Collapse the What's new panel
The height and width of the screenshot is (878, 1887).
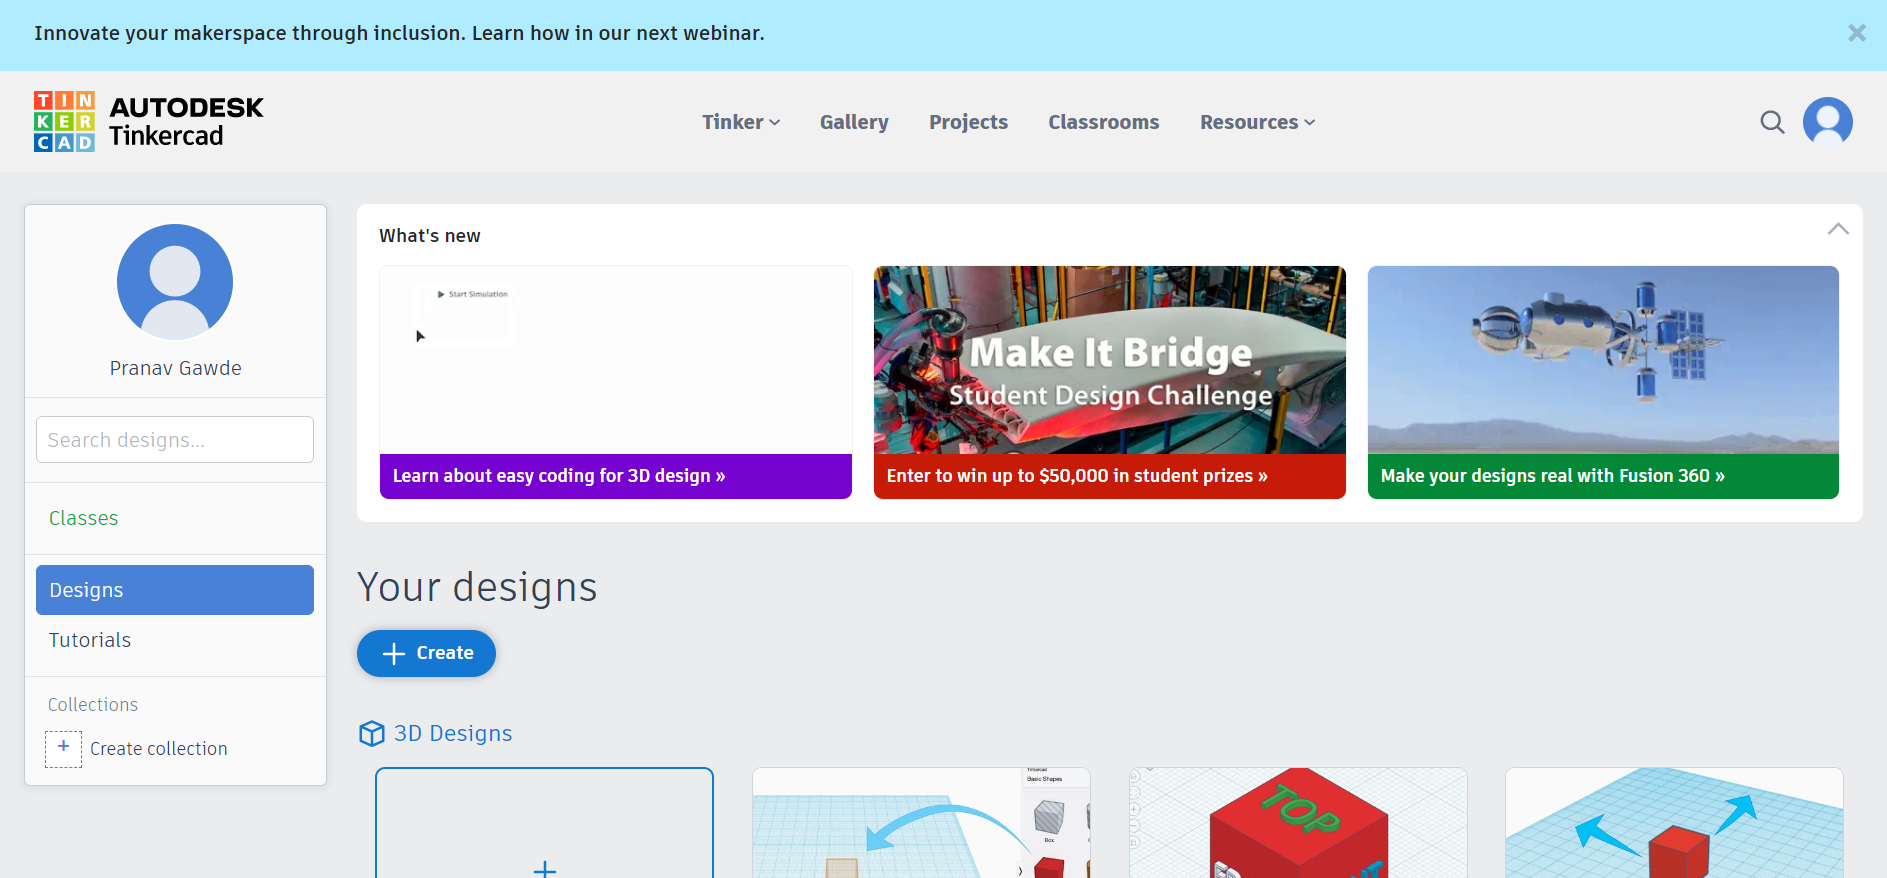(x=1838, y=229)
